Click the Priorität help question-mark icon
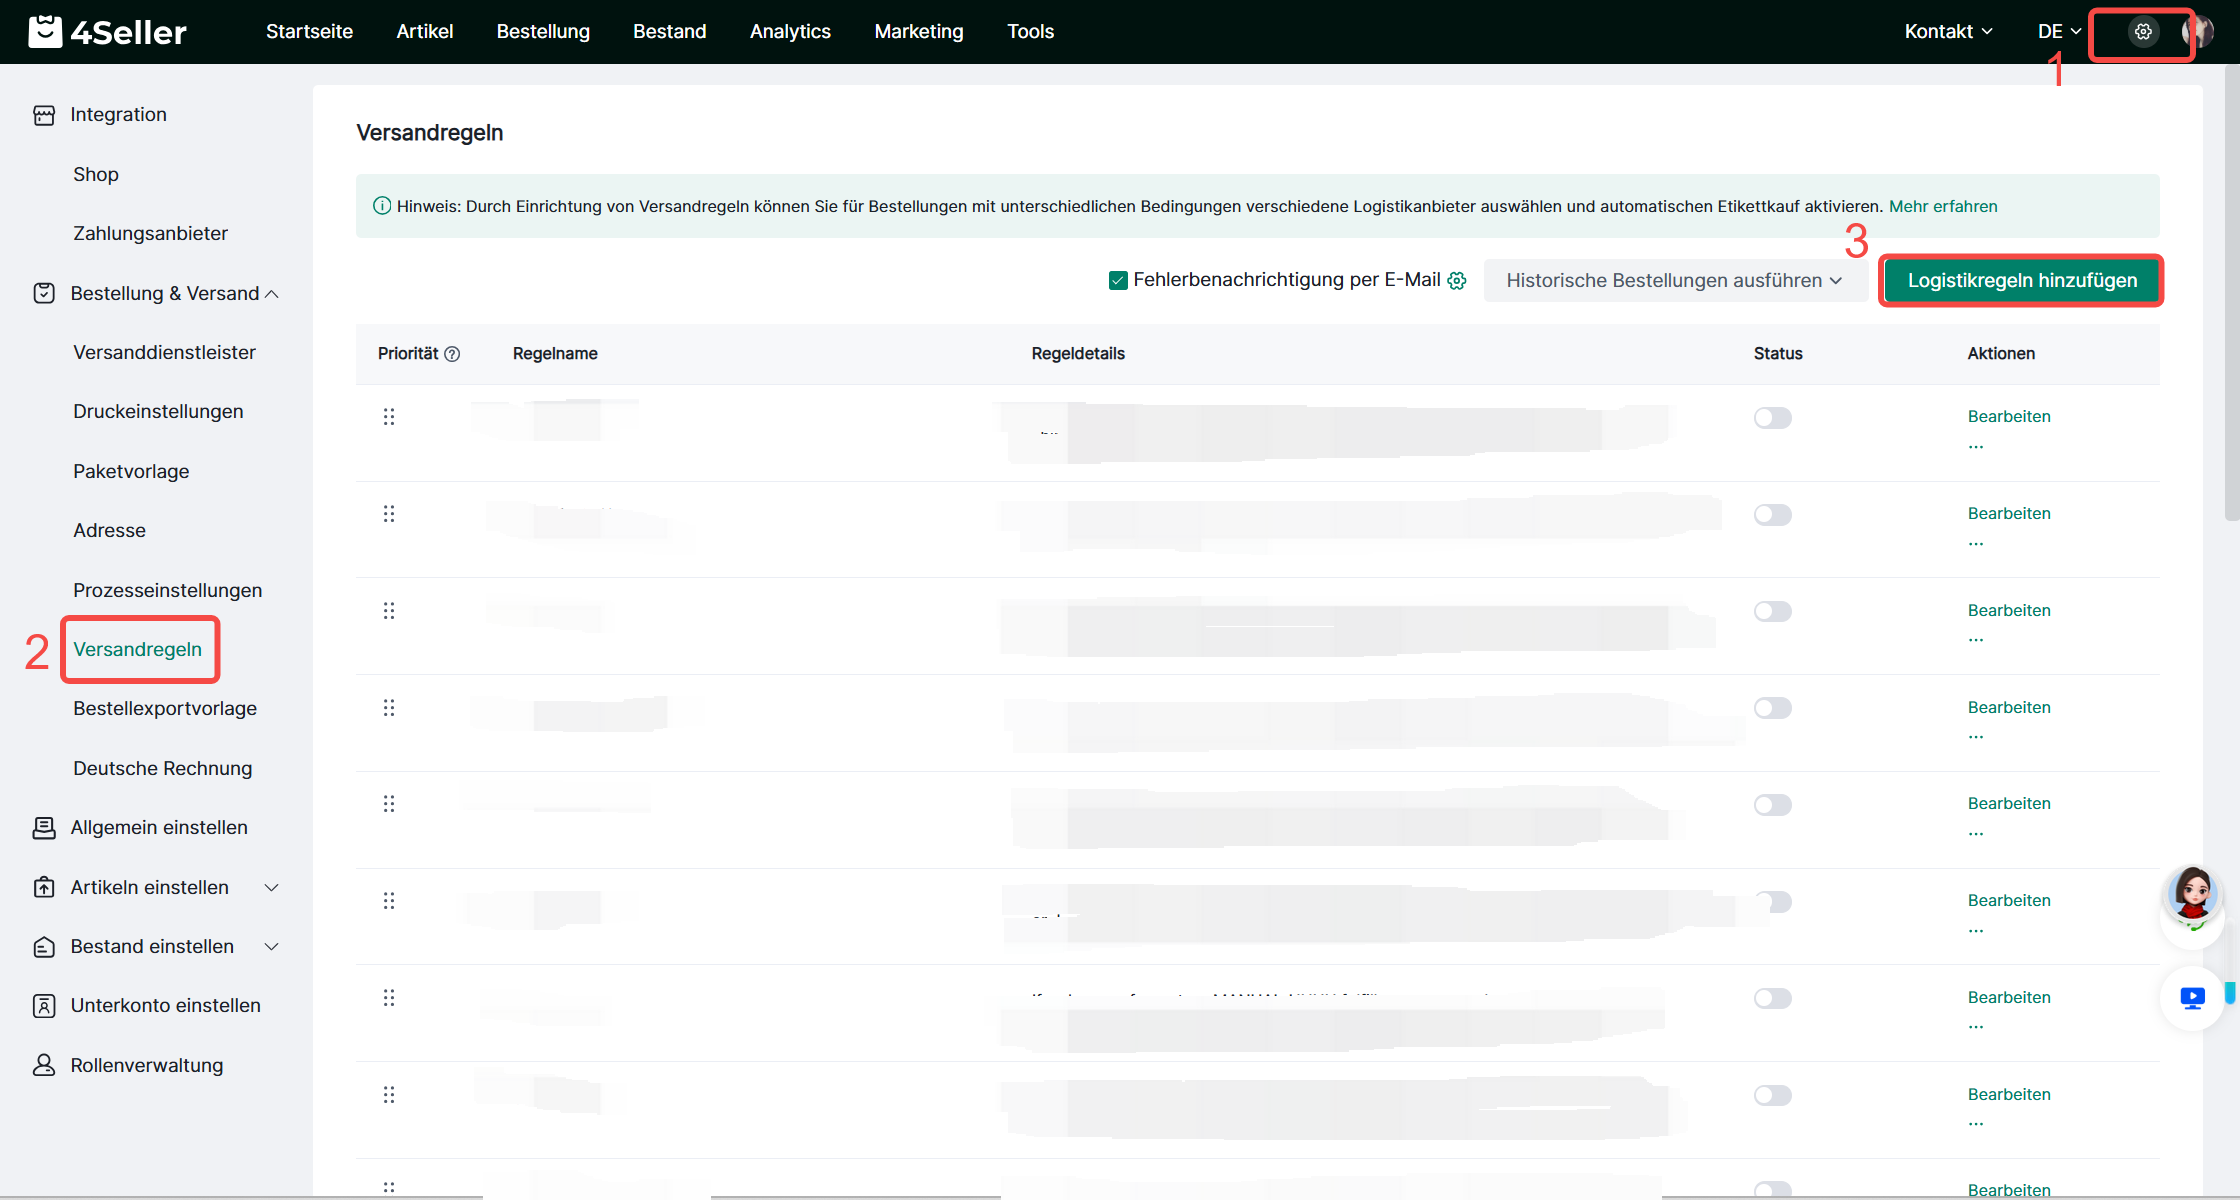The height and width of the screenshot is (1200, 2240). (x=452, y=354)
